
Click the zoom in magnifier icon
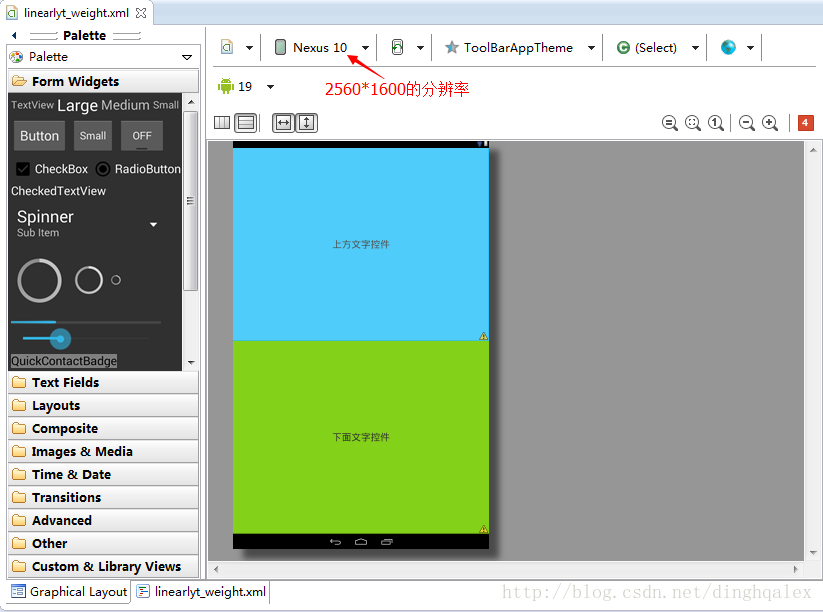770,123
